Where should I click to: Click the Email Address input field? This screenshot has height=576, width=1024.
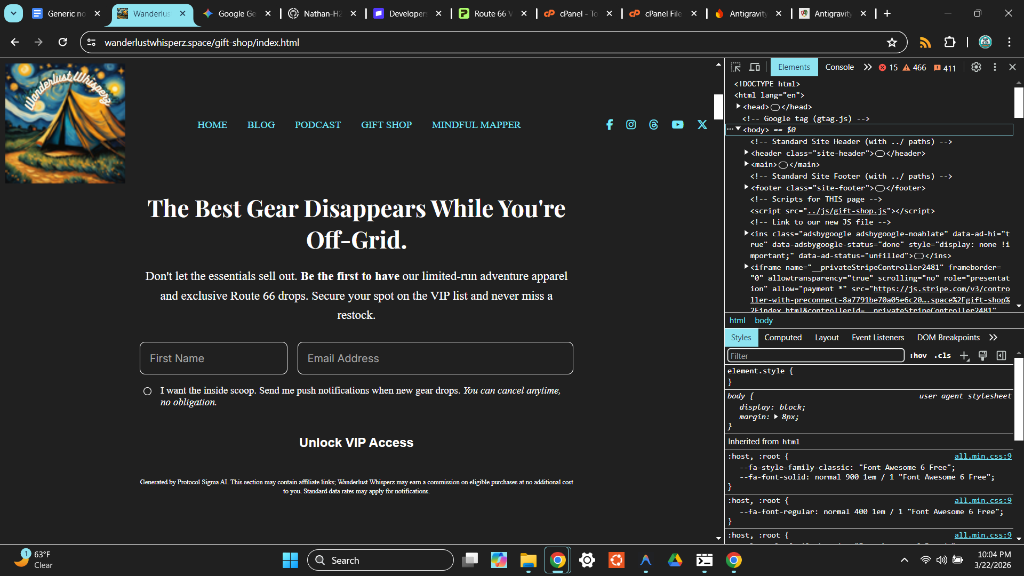coord(435,358)
